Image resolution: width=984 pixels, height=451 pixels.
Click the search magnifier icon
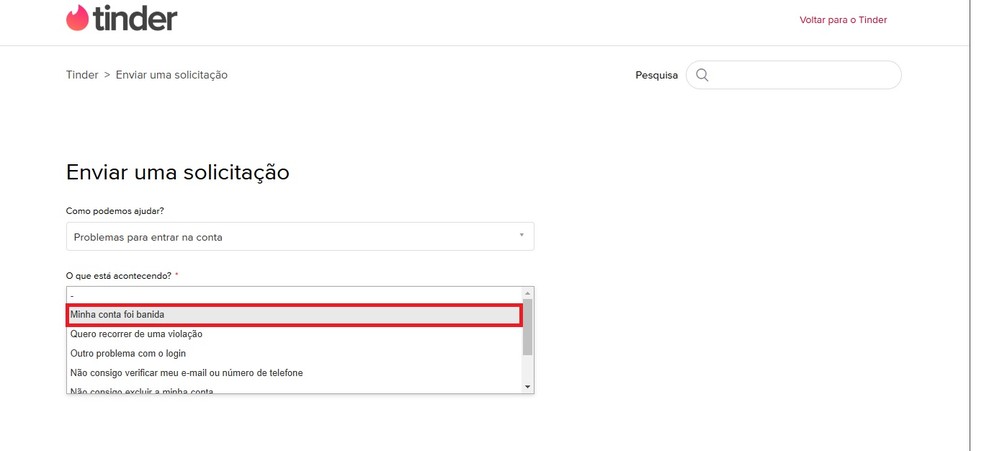702,75
